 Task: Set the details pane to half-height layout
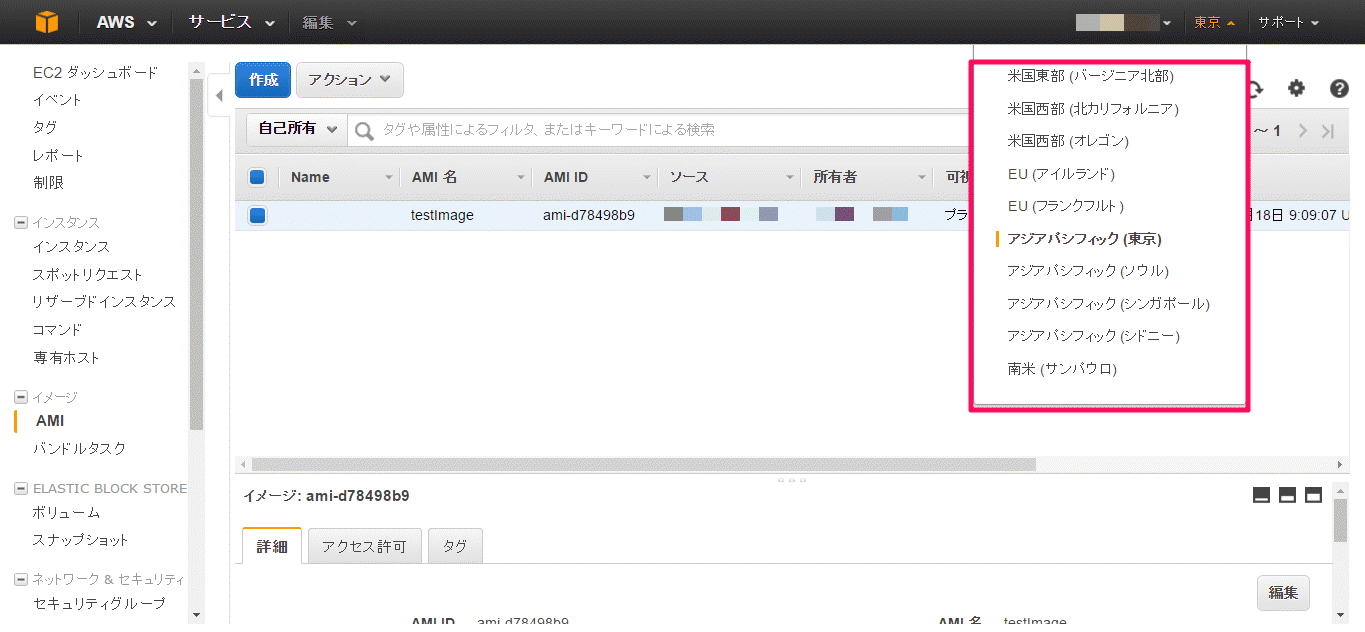point(1288,495)
